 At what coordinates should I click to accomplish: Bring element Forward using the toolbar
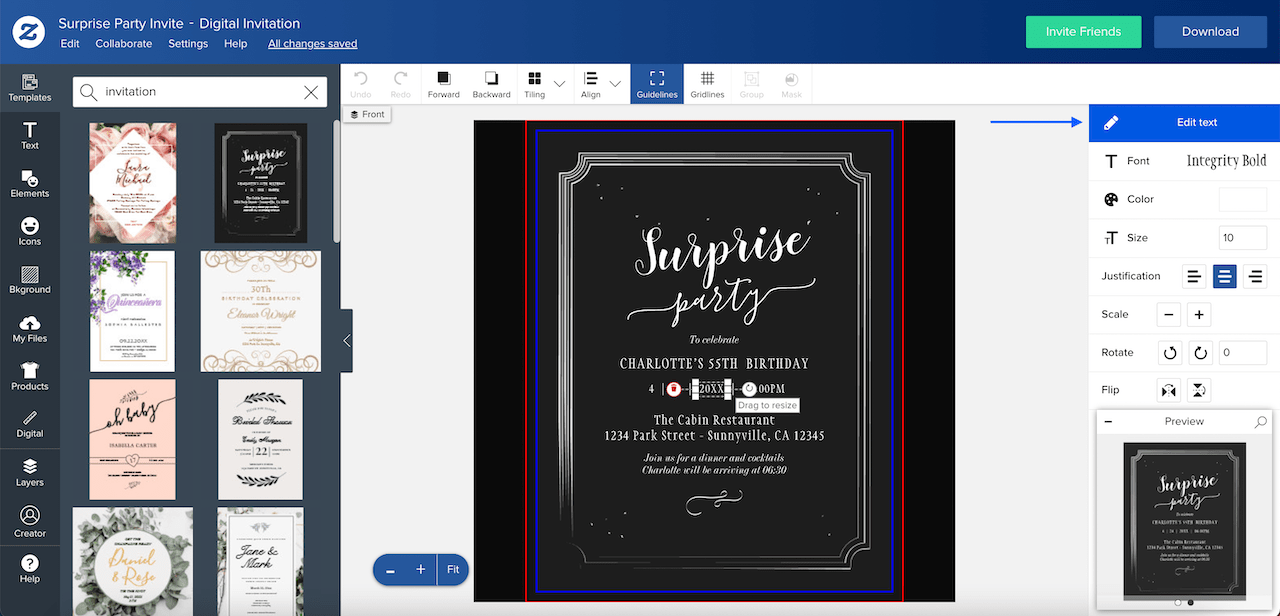[443, 83]
